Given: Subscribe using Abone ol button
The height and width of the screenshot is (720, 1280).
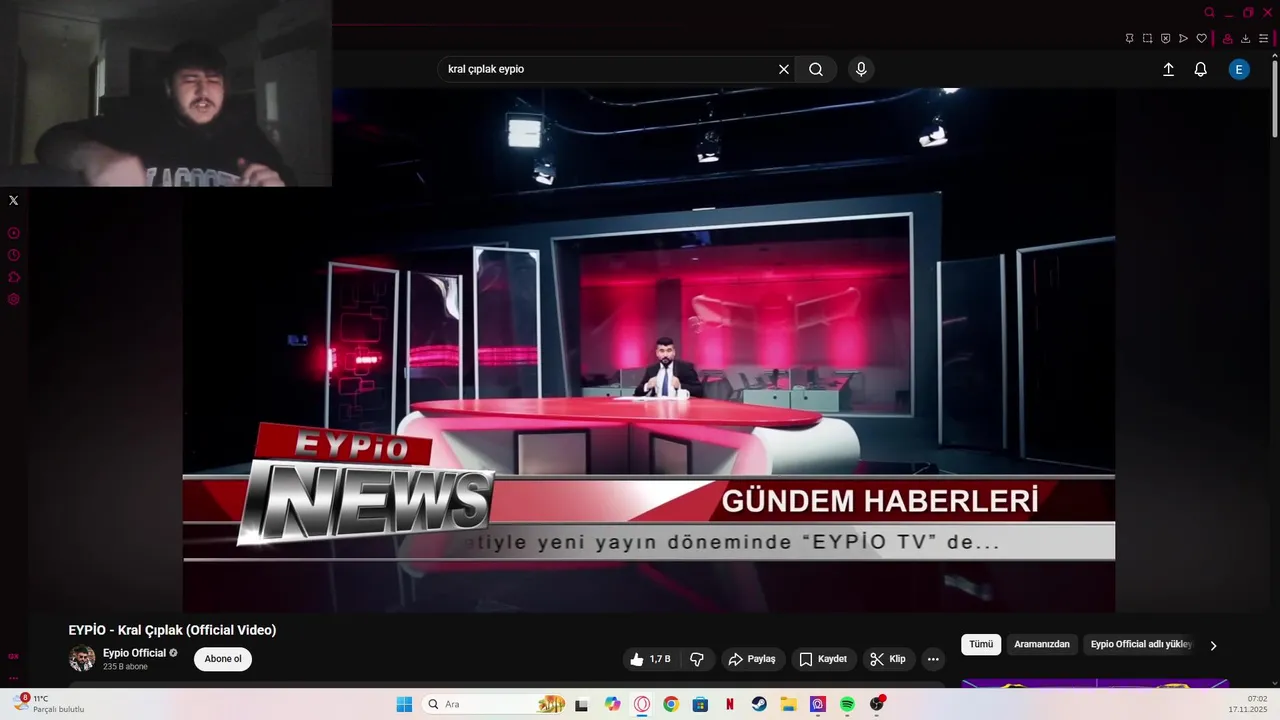Looking at the screenshot, I should [x=223, y=659].
